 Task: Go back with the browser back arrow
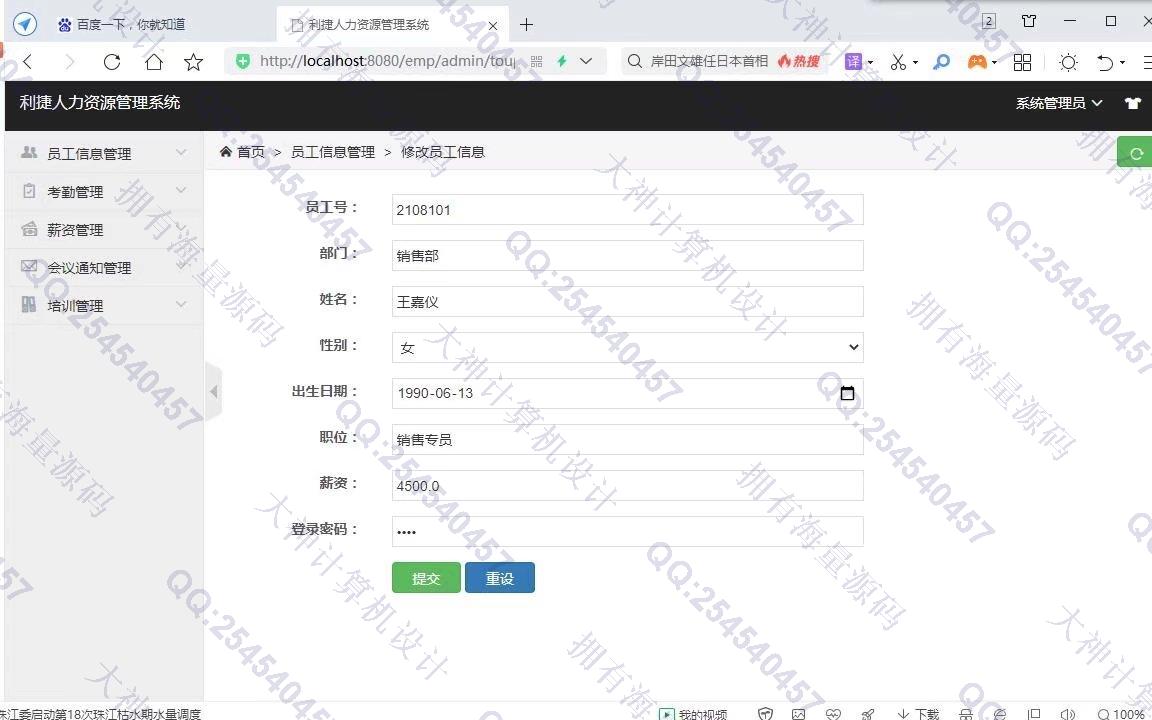pyautogui.click(x=28, y=62)
